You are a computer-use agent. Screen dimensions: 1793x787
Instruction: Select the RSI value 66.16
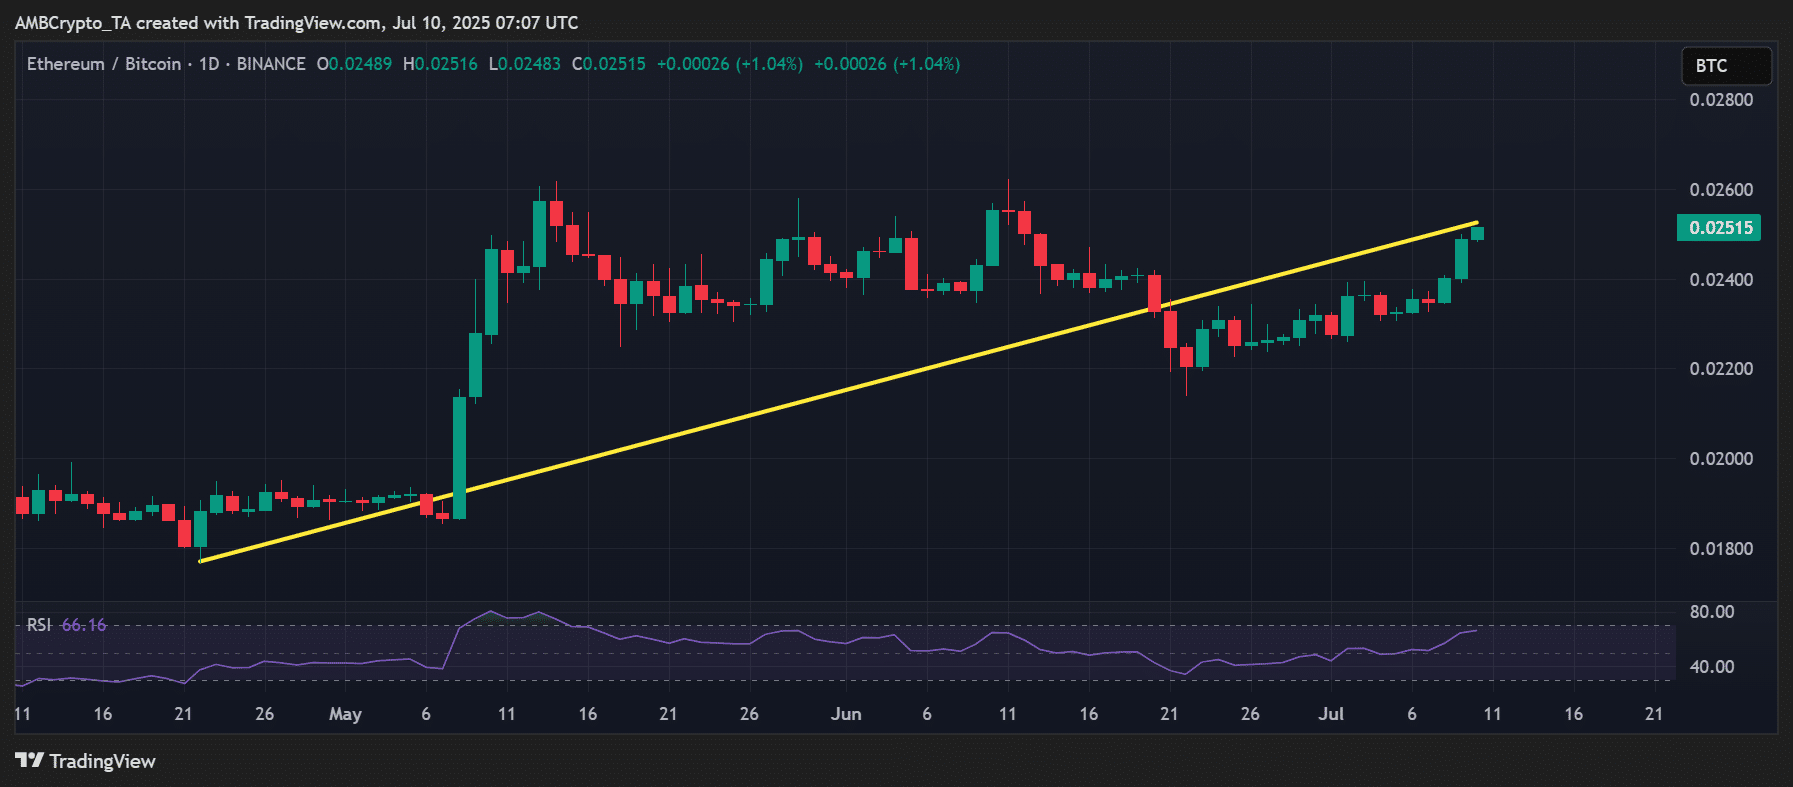84,625
